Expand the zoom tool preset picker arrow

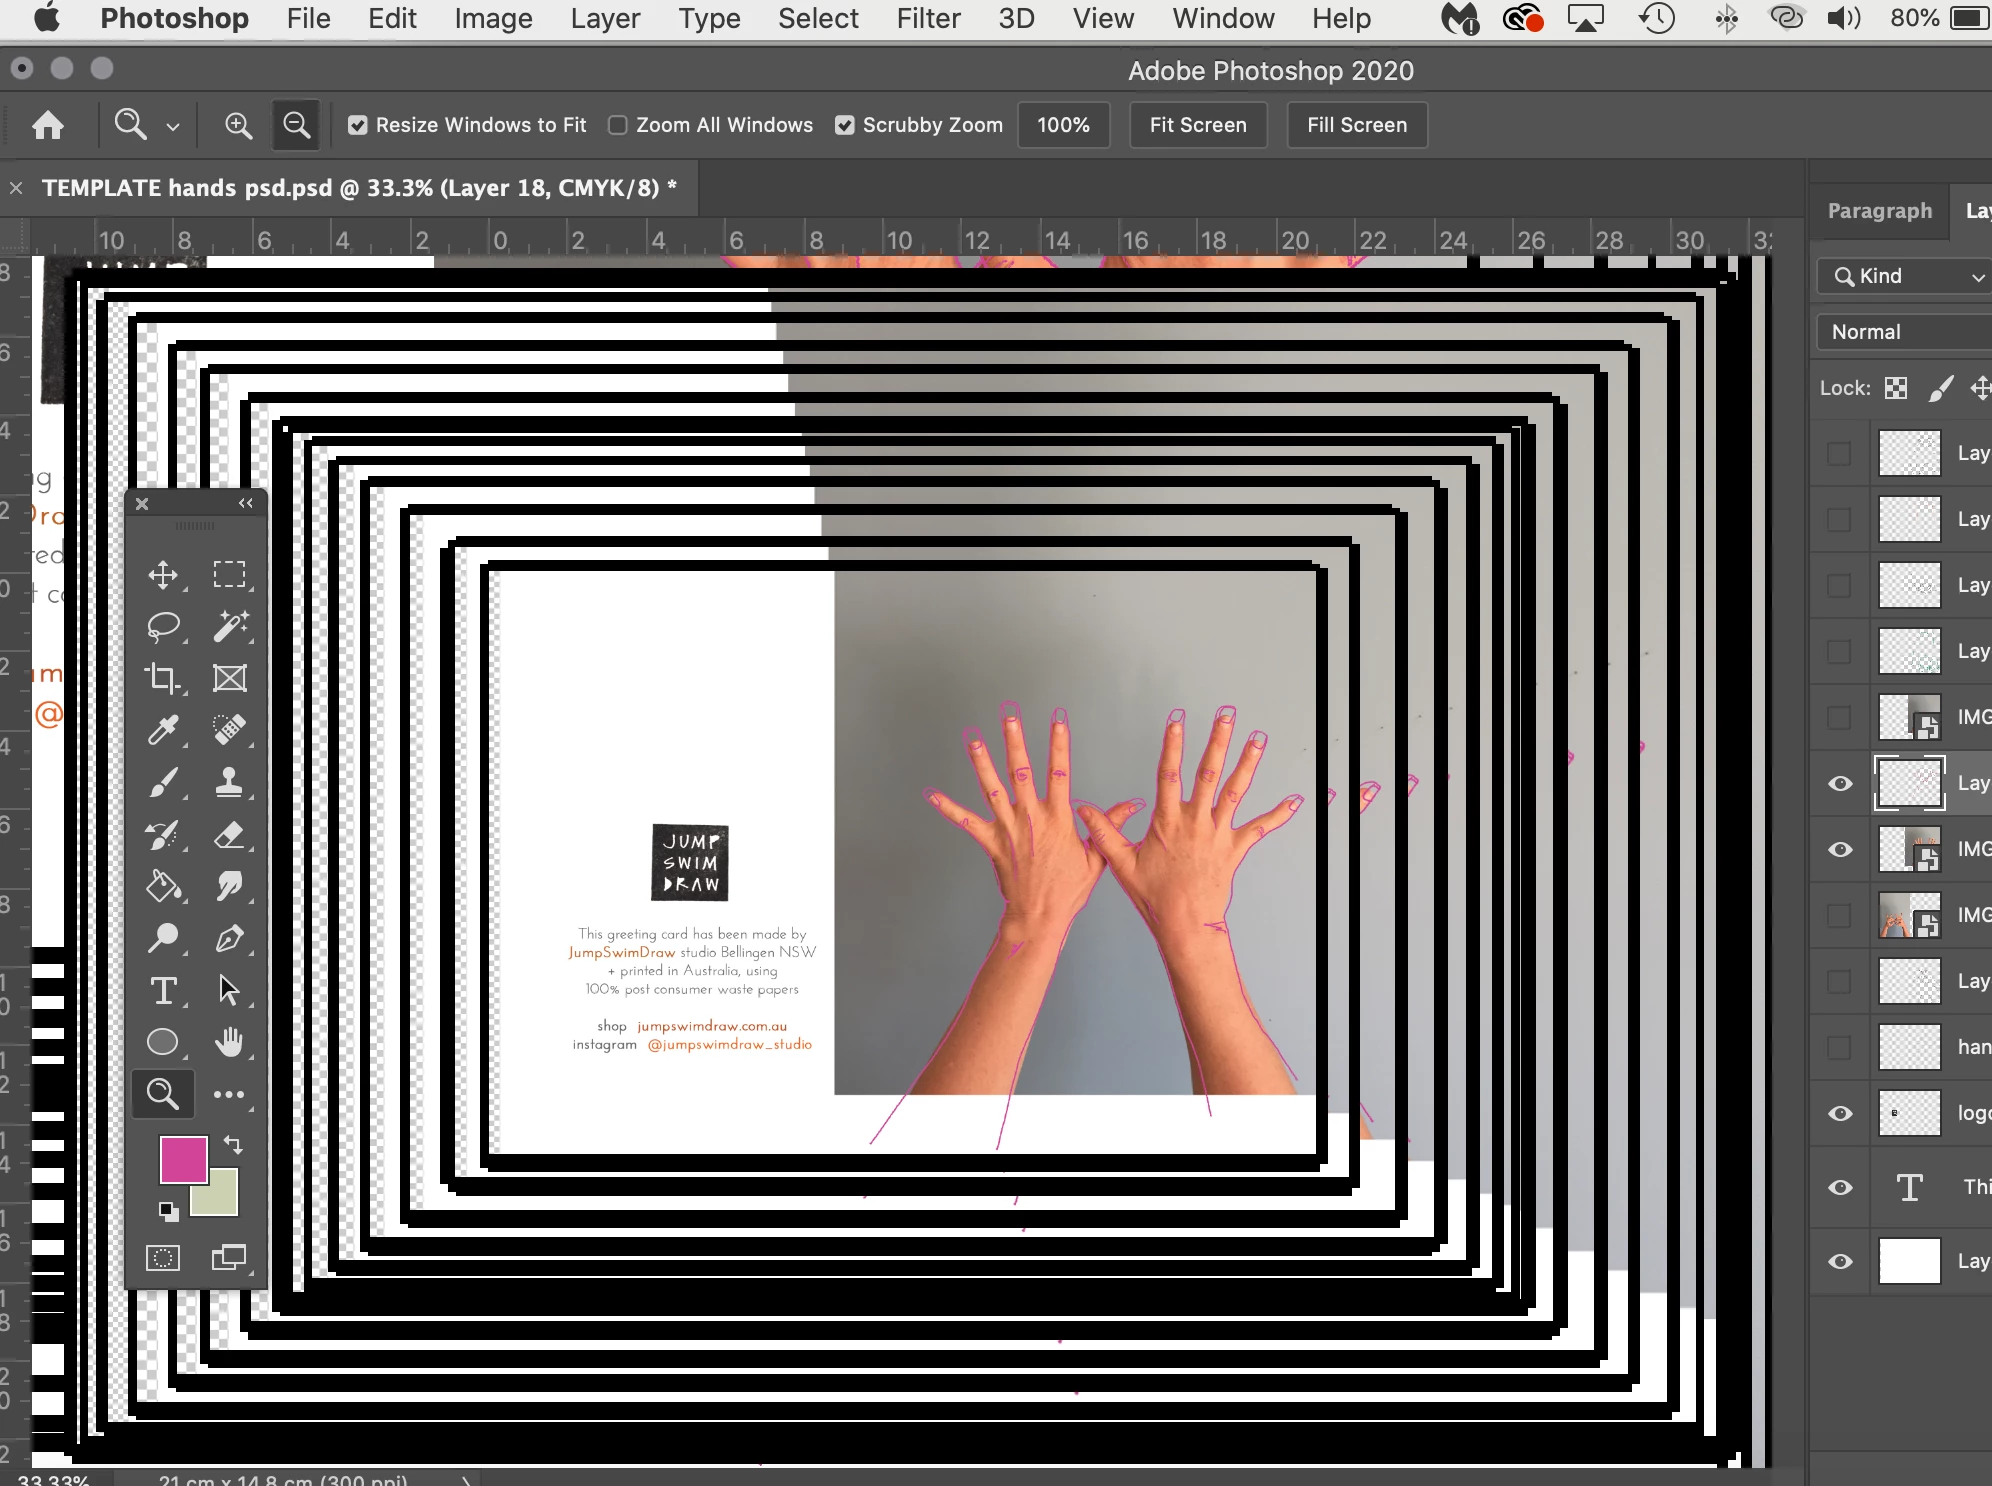(x=173, y=127)
